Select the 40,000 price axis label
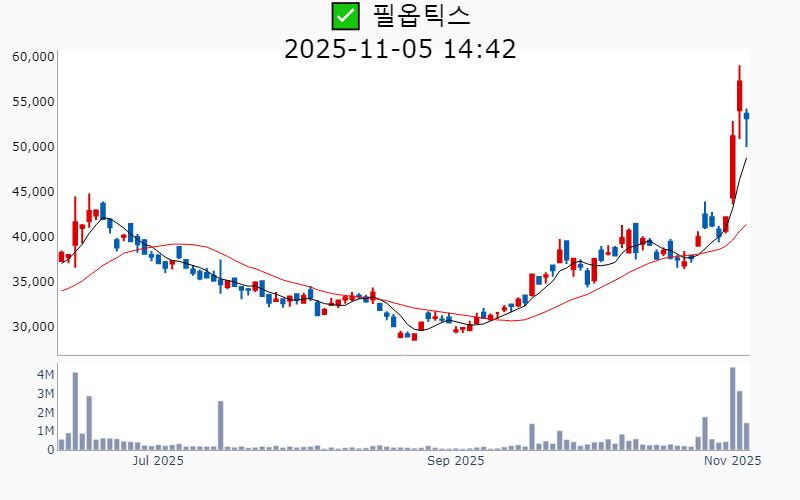The height and width of the screenshot is (500, 800). point(33,237)
